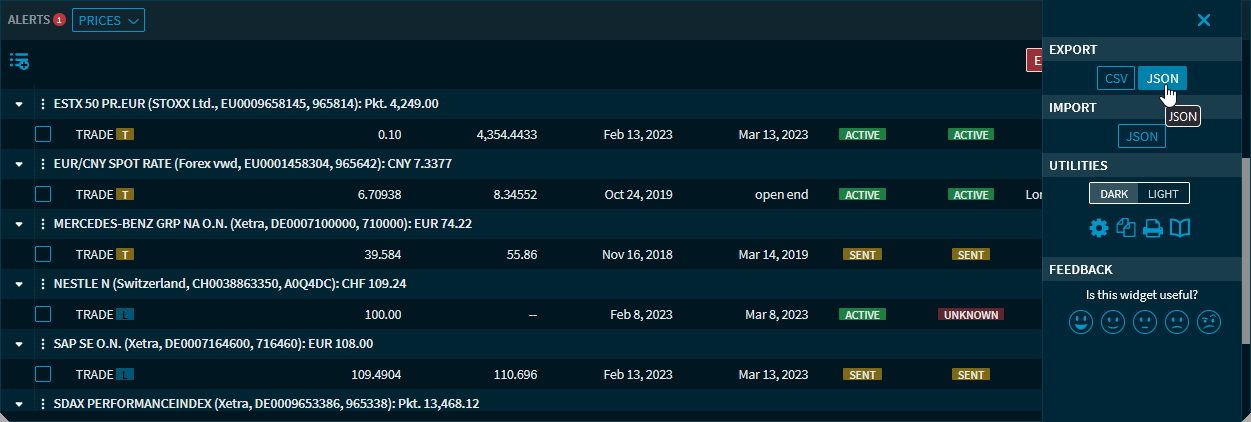
Task: Click the side panel vertical scrollbar
Action: pos(1246,250)
